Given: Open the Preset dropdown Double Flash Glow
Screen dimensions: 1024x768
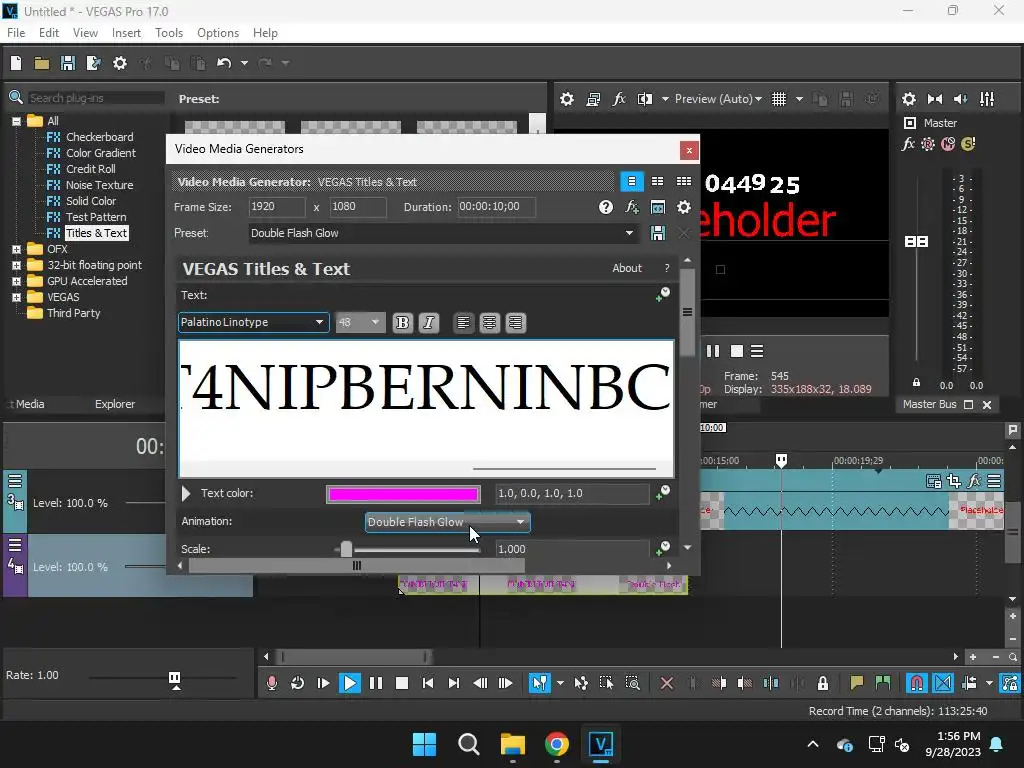Looking at the screenshot, I should point(442,233).
